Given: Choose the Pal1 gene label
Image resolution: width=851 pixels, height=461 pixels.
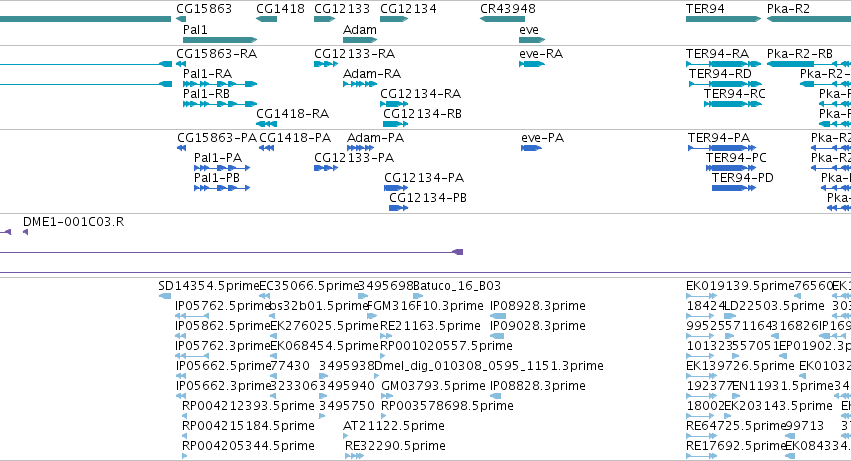Looking at the screenshot, I should click(195, 29).
